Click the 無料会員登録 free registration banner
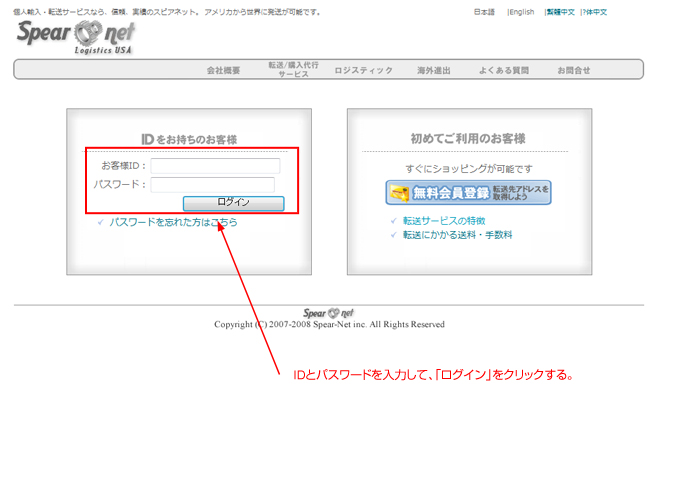The height and width of the screenshot is (498, 700). (468, 193)
